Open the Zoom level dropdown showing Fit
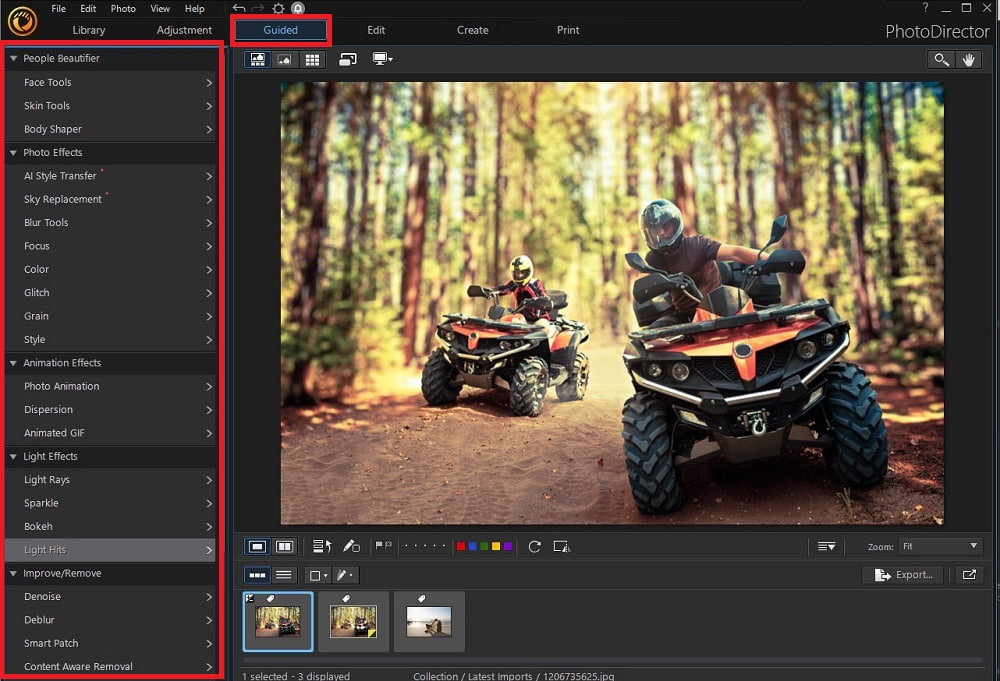1000x681 pixels. (x=938, y=546)
